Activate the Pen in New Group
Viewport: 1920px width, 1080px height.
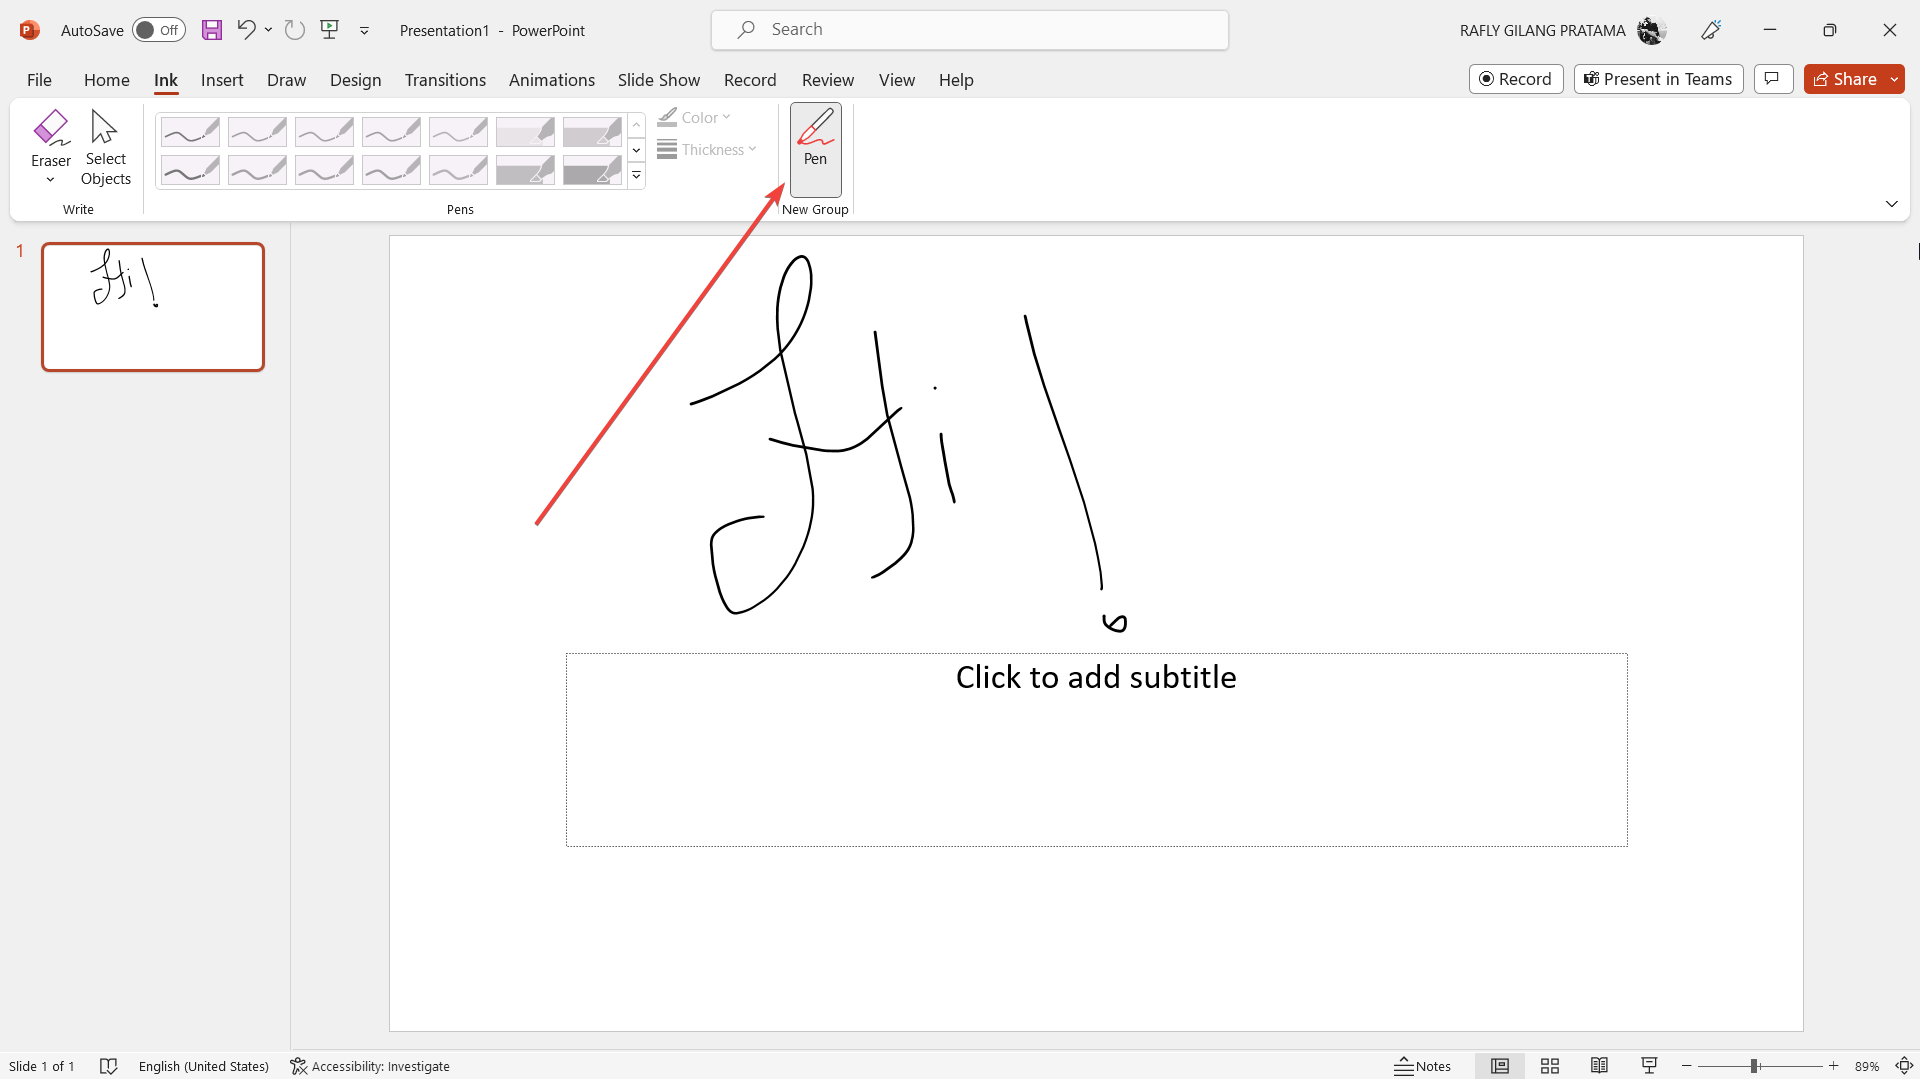[815, 148]
